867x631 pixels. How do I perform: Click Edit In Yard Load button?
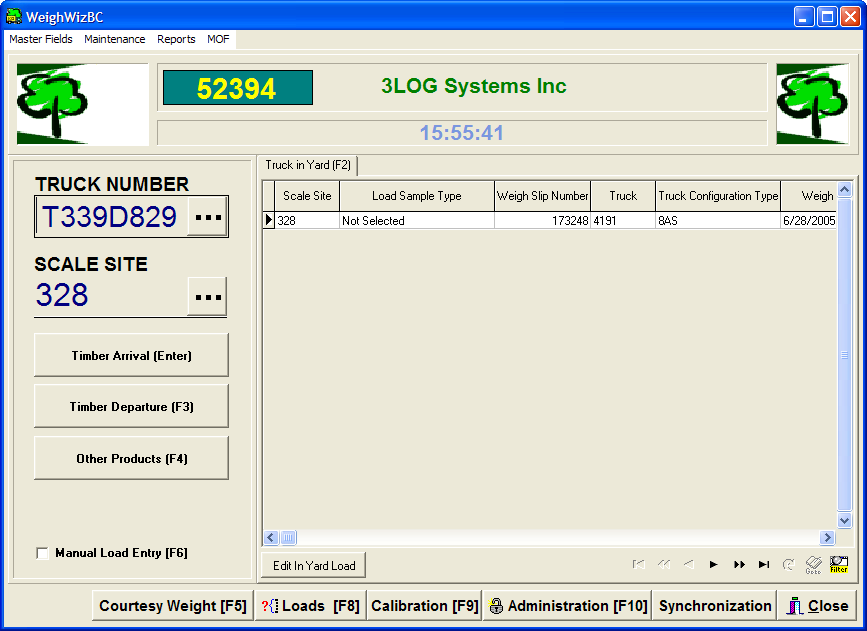point(314,565)
